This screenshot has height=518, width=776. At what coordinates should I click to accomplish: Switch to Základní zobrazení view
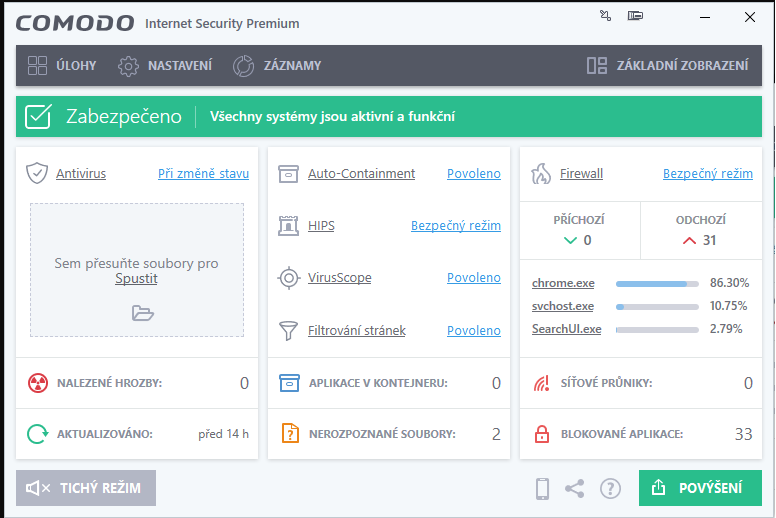(x=667, y=66)
